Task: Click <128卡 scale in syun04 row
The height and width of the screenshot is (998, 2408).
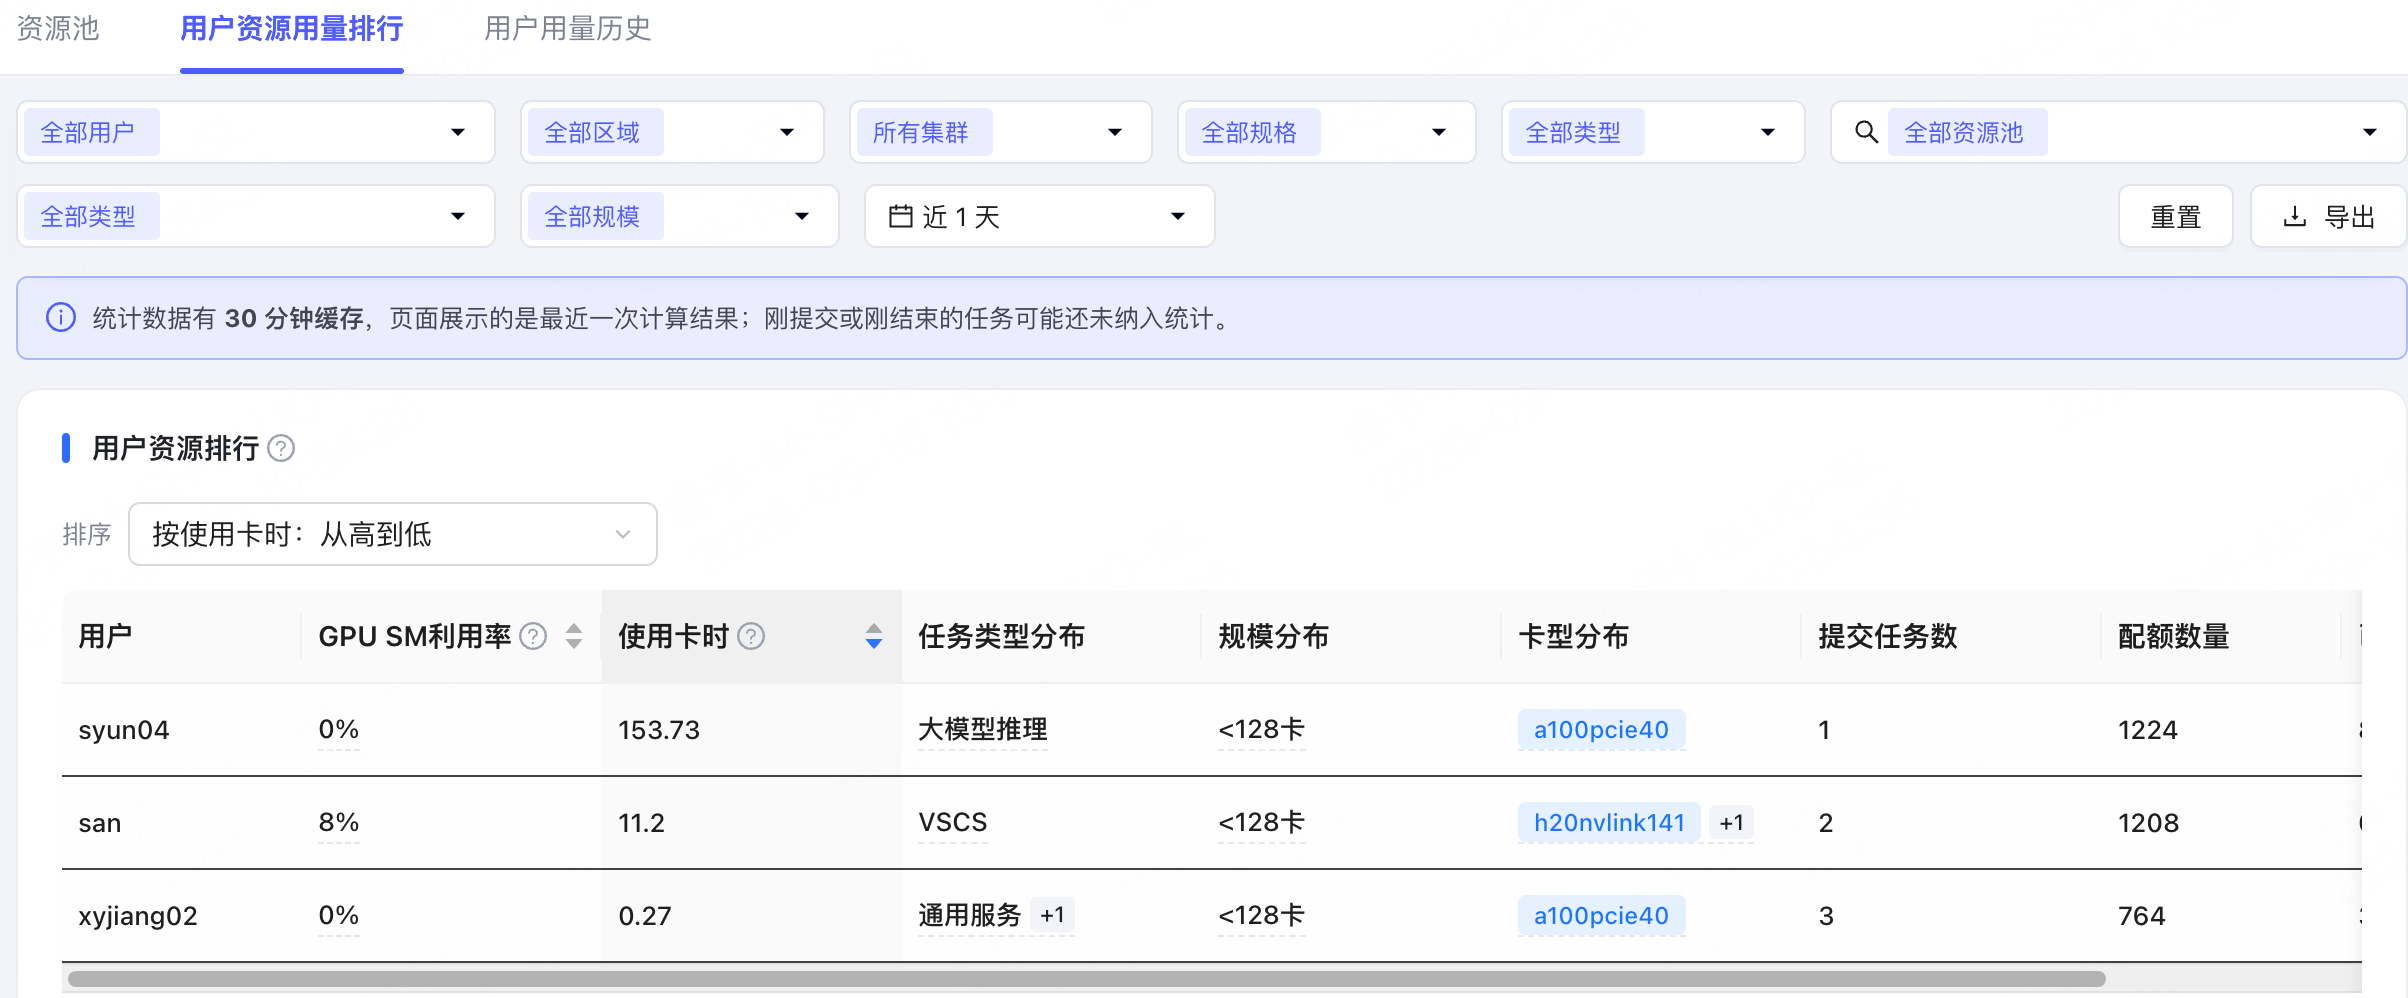Action: pyautogui.click(x=1262, y=730)
